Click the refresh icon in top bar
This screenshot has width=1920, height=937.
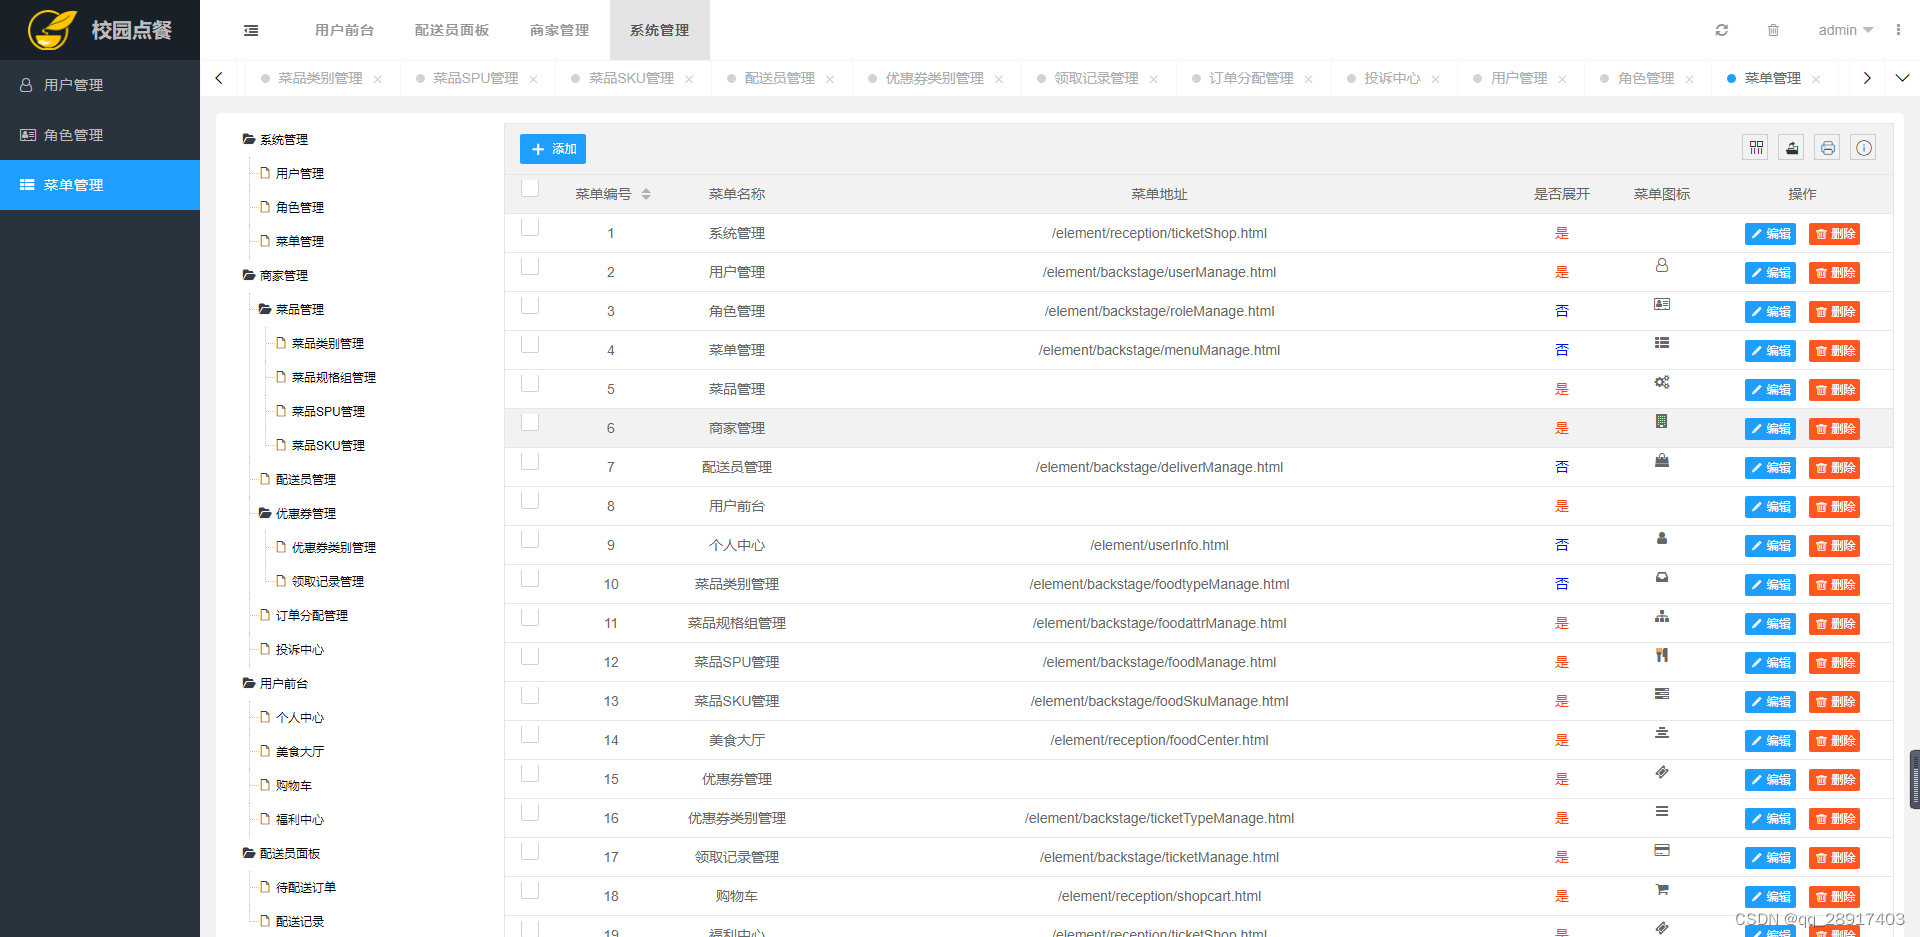click(x=1722, y=30)
